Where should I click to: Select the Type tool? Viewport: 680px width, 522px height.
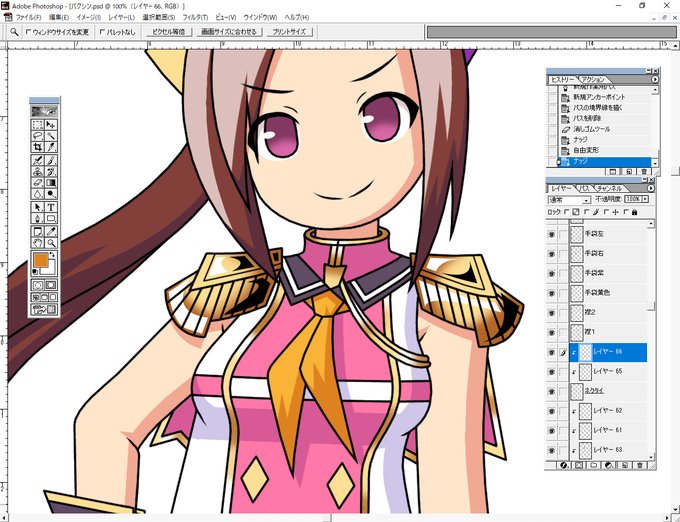point(51,207)
